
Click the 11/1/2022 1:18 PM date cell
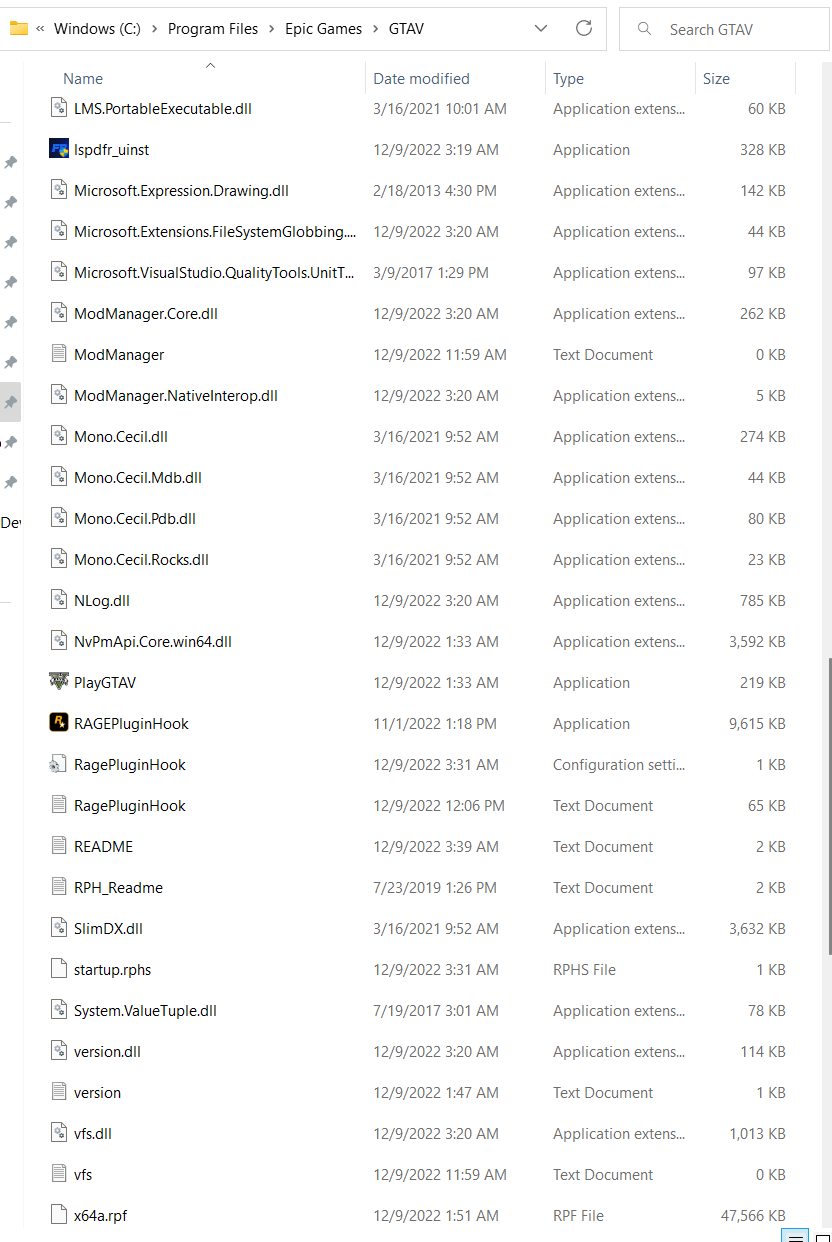[435, 723]
